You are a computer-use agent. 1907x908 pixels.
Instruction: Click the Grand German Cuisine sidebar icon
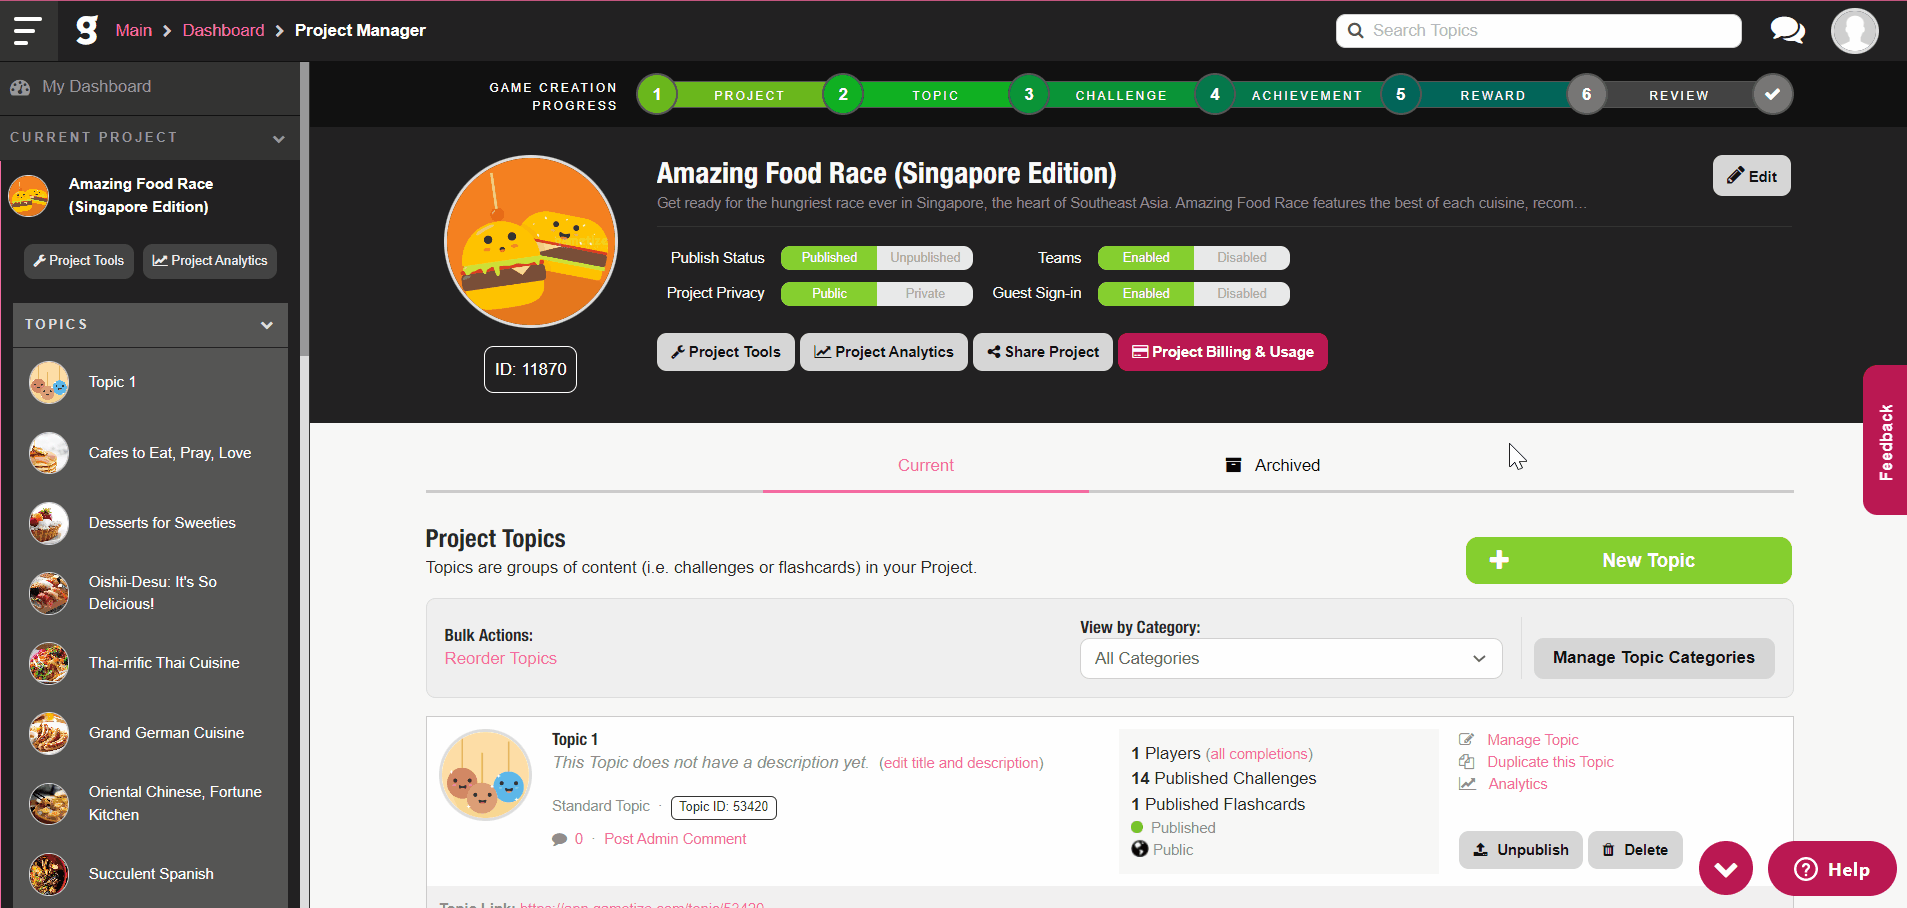pos(49,733)
